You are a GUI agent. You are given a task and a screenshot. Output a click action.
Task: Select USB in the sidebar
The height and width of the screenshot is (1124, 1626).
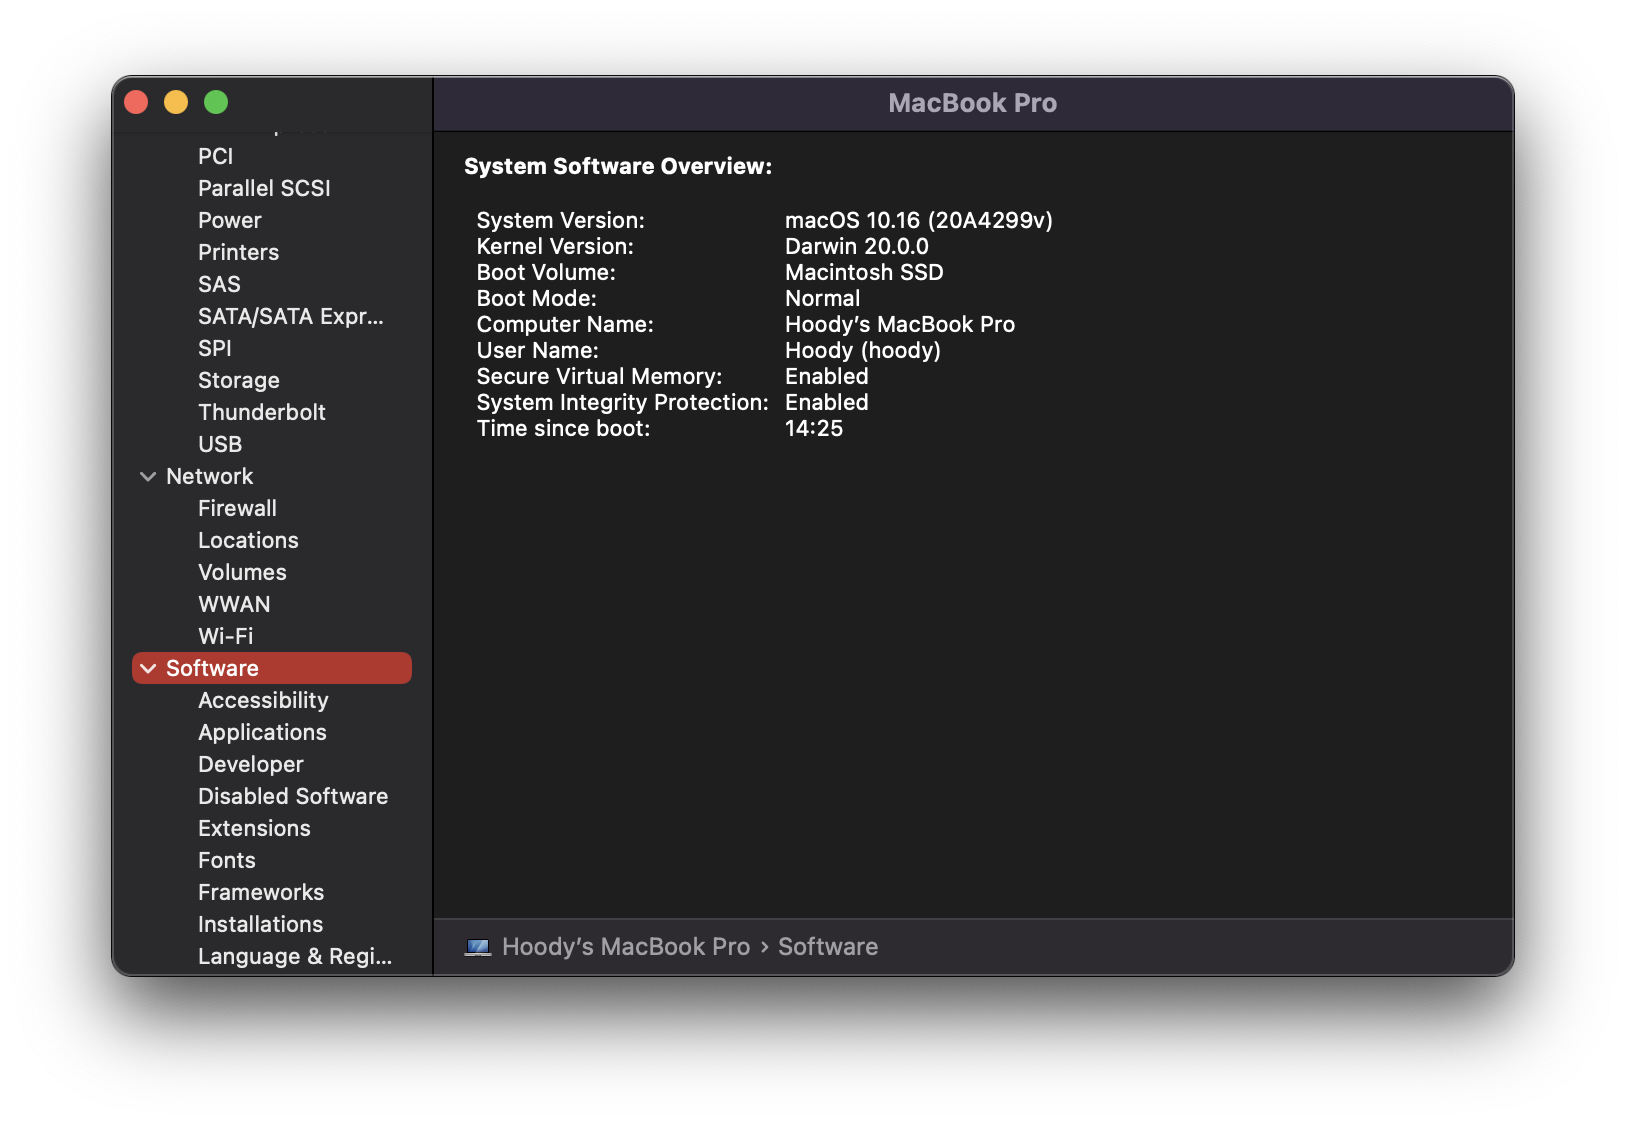click(220, 444)
